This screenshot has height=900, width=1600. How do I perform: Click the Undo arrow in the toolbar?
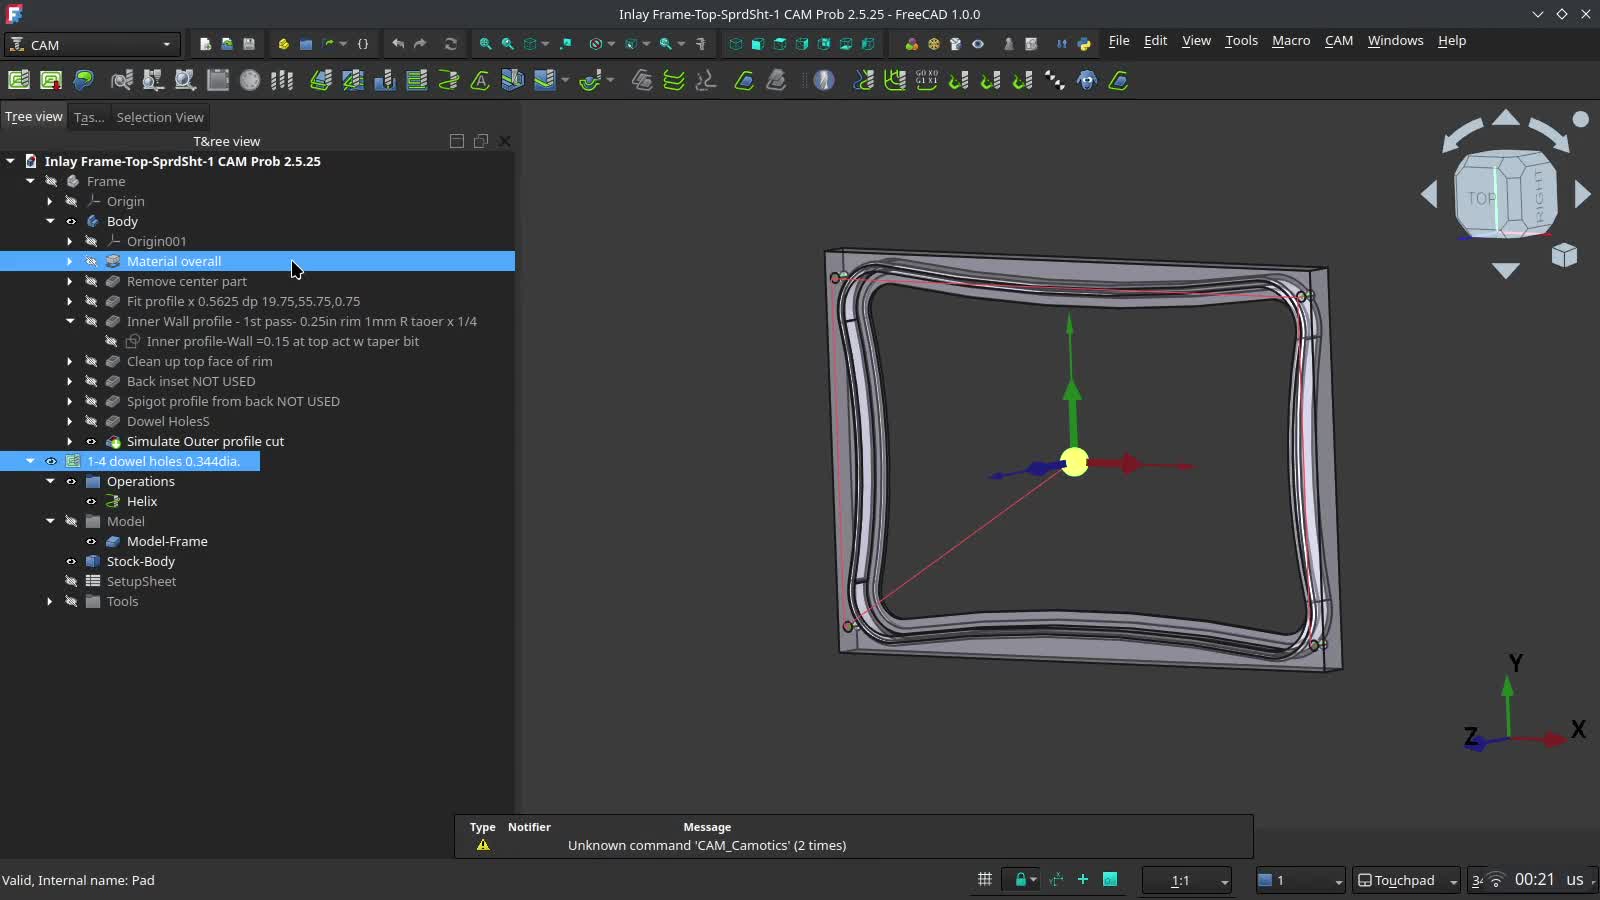click(x=398, y=44)
